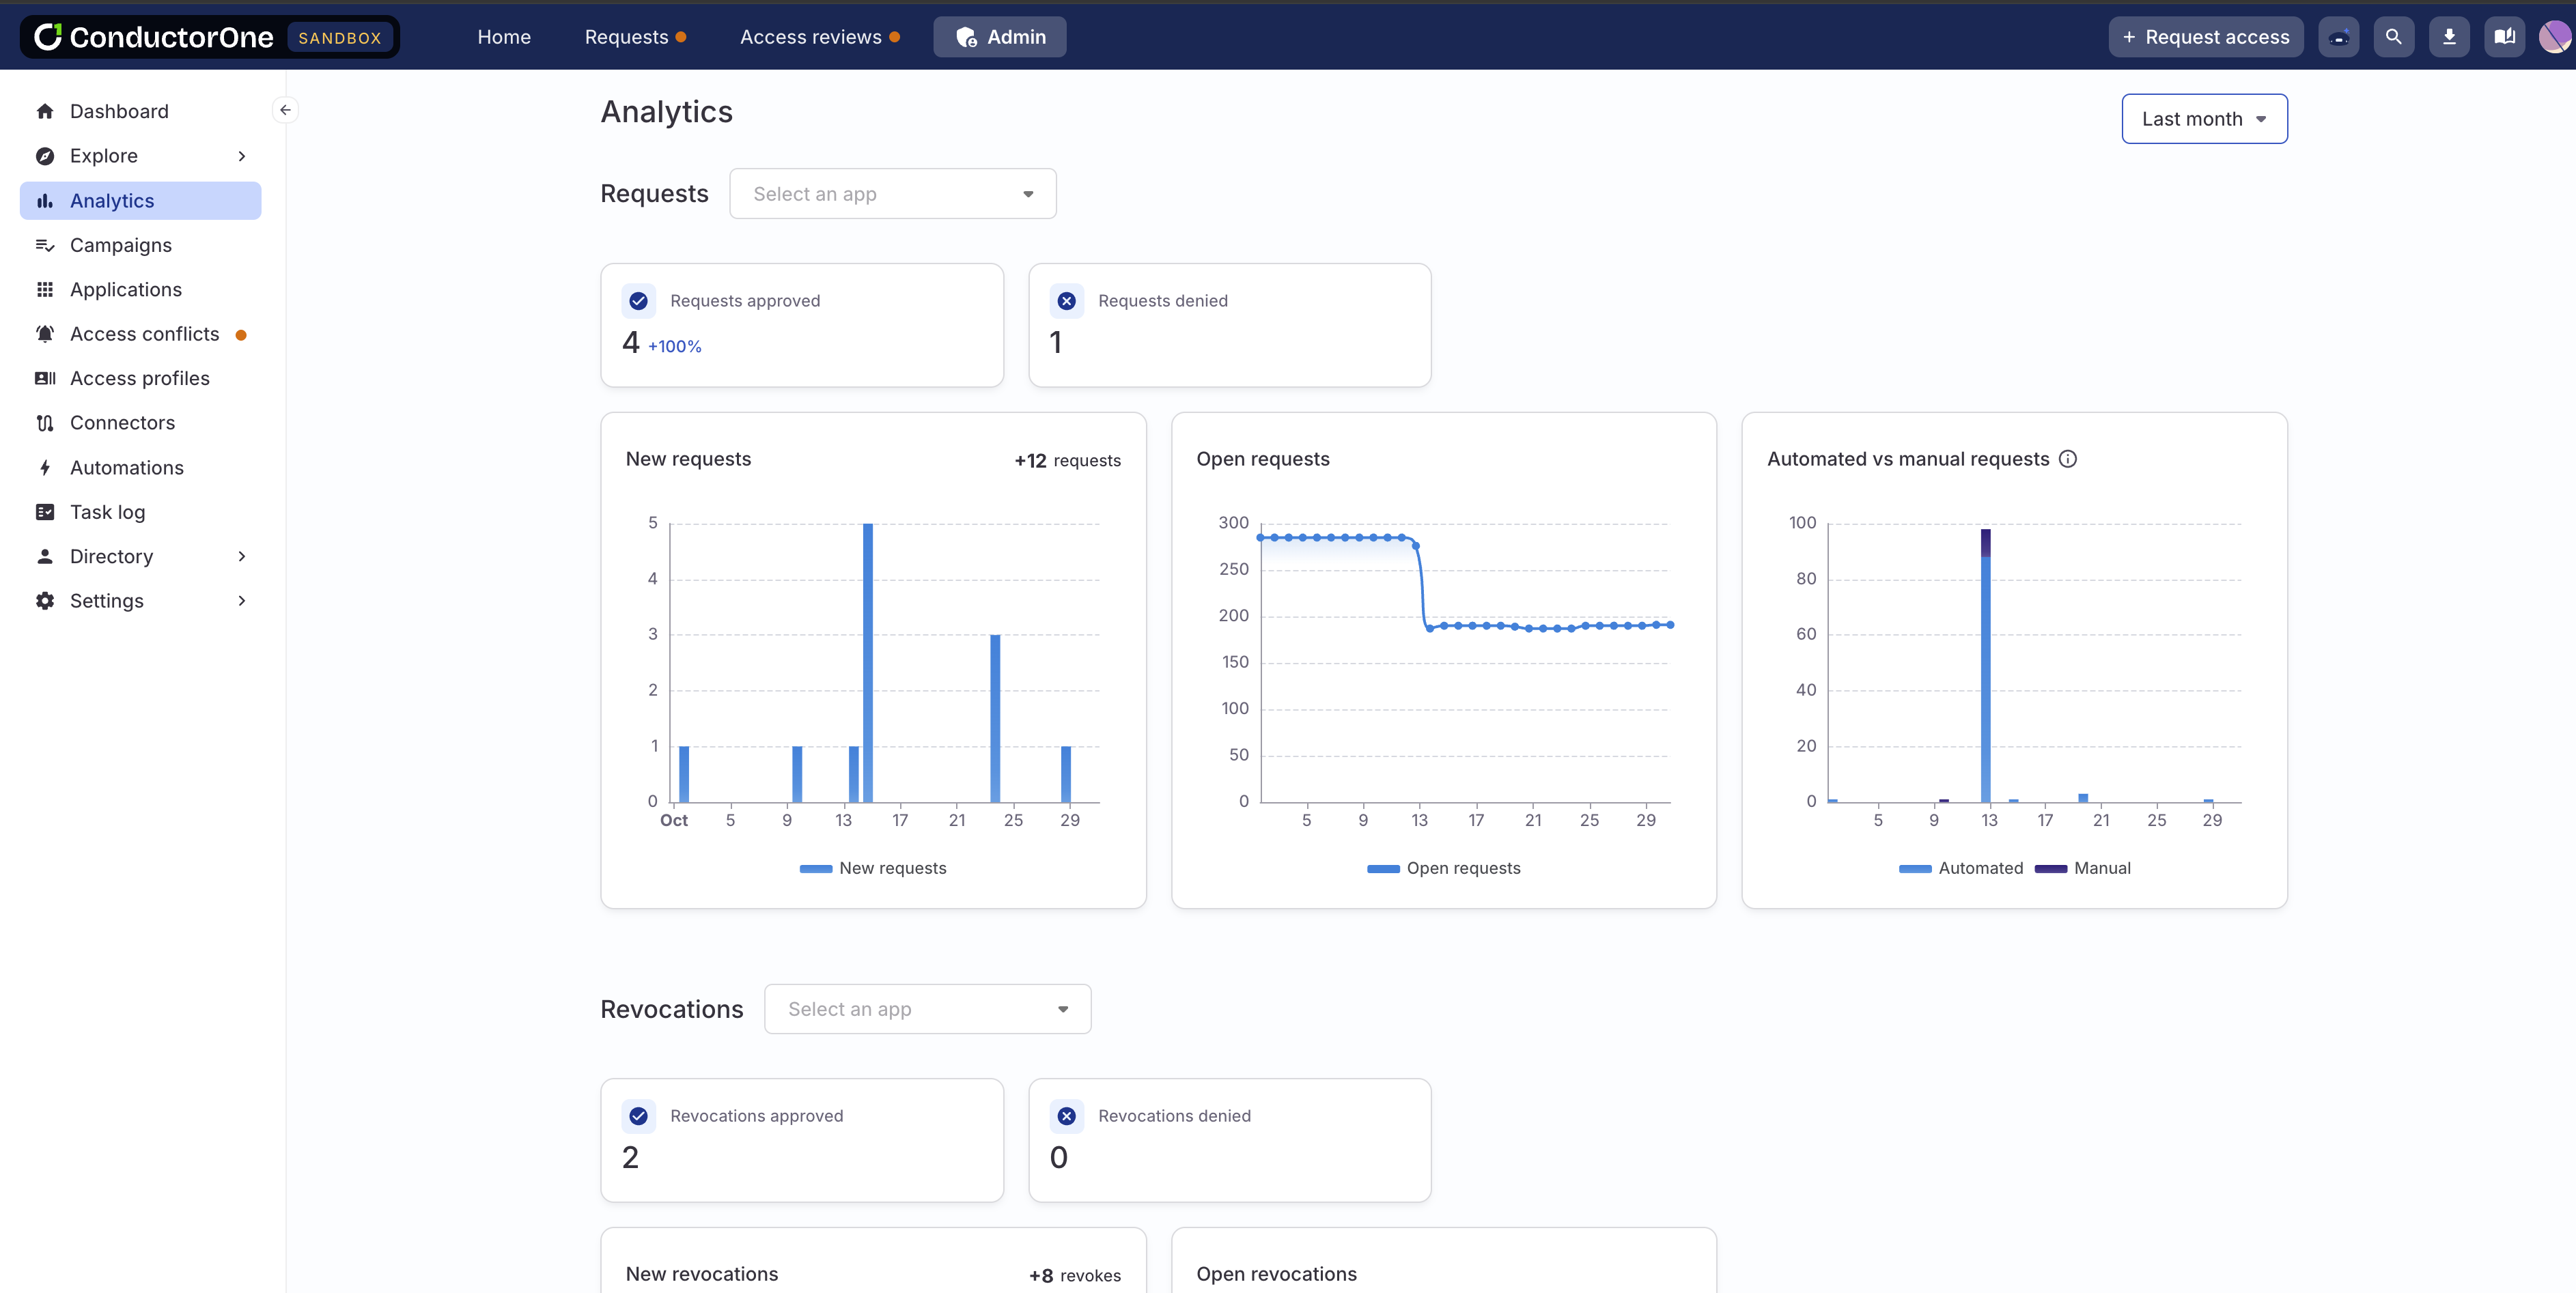This screenshot has width=2576, height=1293.
Task: Open the documentation book icon
Action: (x=2504, y=36)
